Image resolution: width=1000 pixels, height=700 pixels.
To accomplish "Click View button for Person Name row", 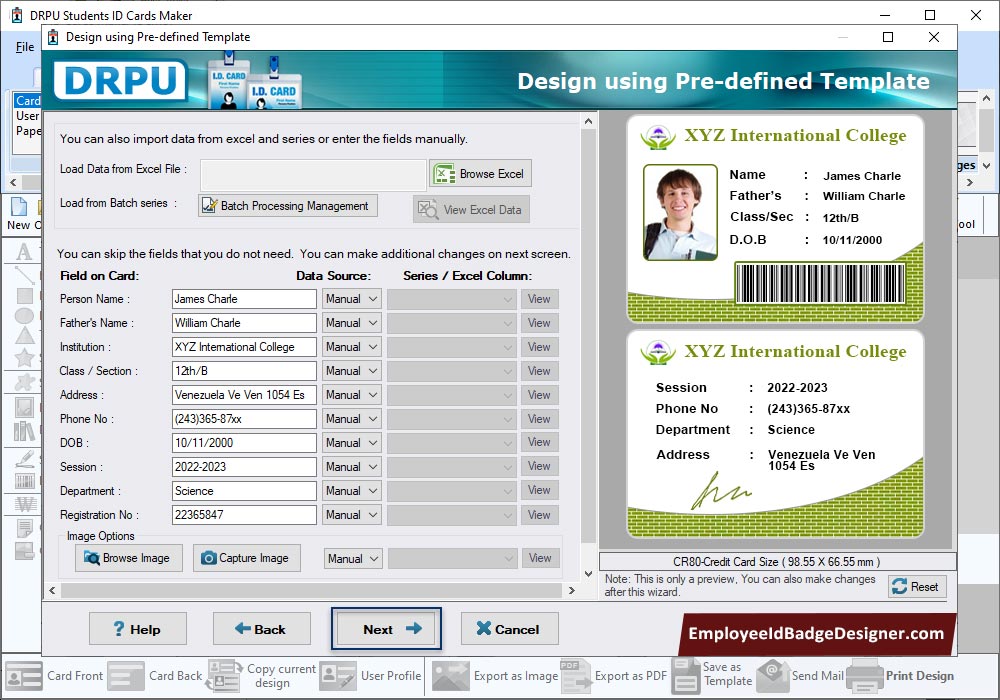I will (540, 299).
